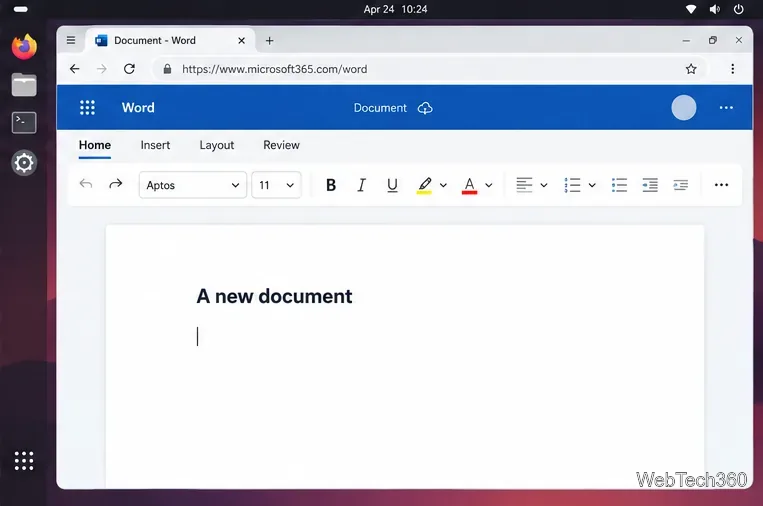Click the browser Back arrow
This screenshot has width=763, height=506.
pos(74,69)
